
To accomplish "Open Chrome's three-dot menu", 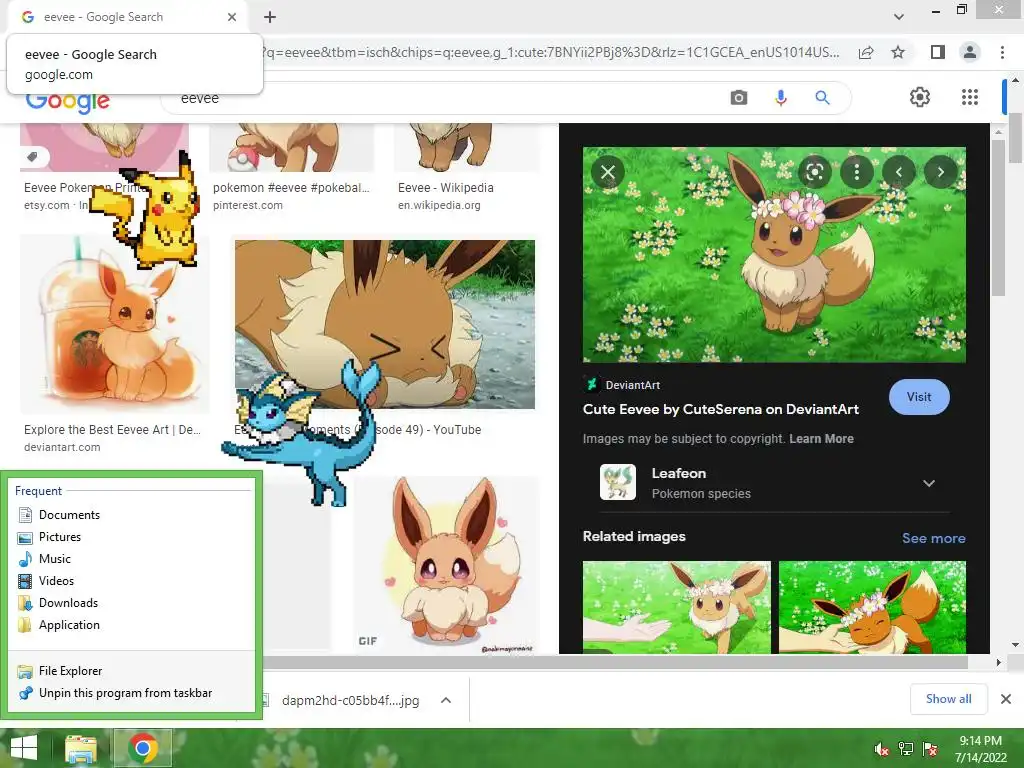I will 1002,52.
